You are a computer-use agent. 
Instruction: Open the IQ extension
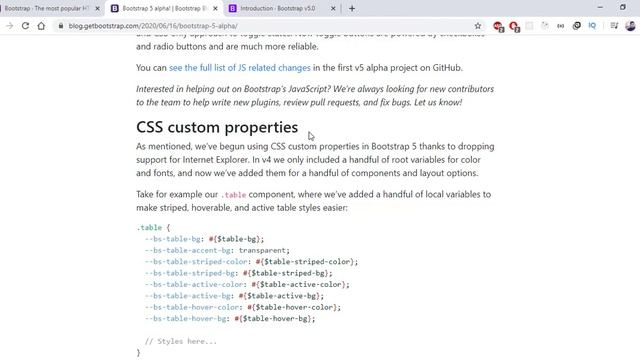click(x=592, y=26)
